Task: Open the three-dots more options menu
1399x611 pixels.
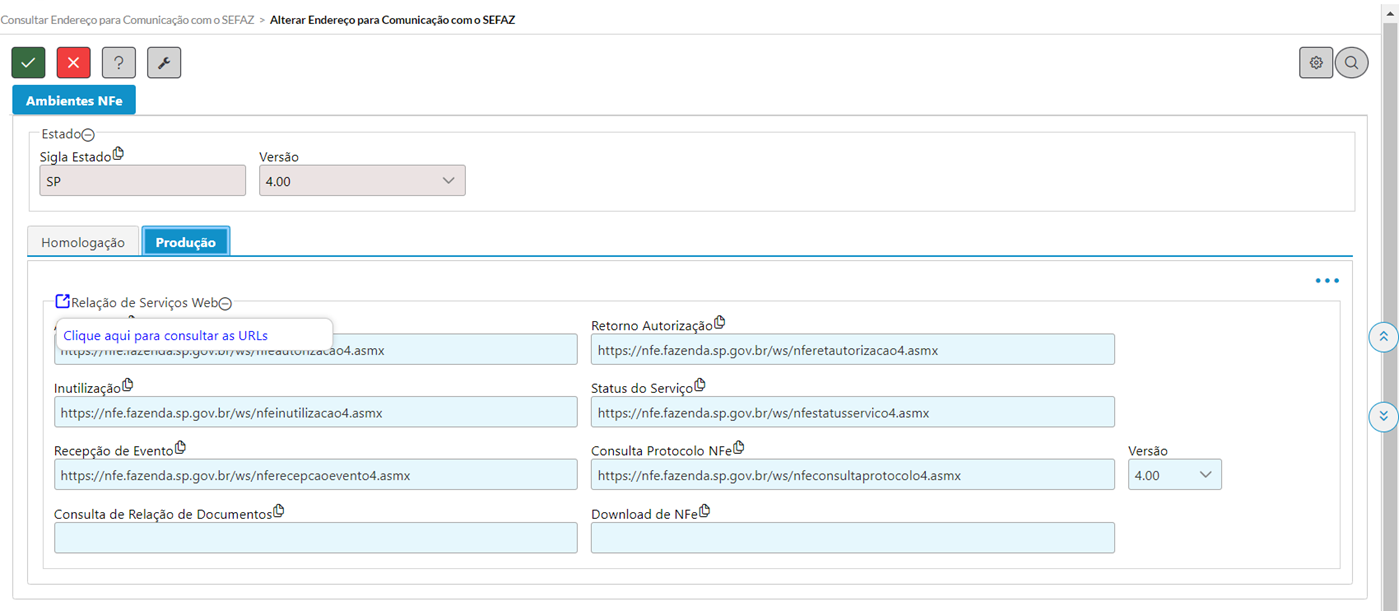Action: click(1327, 281)
